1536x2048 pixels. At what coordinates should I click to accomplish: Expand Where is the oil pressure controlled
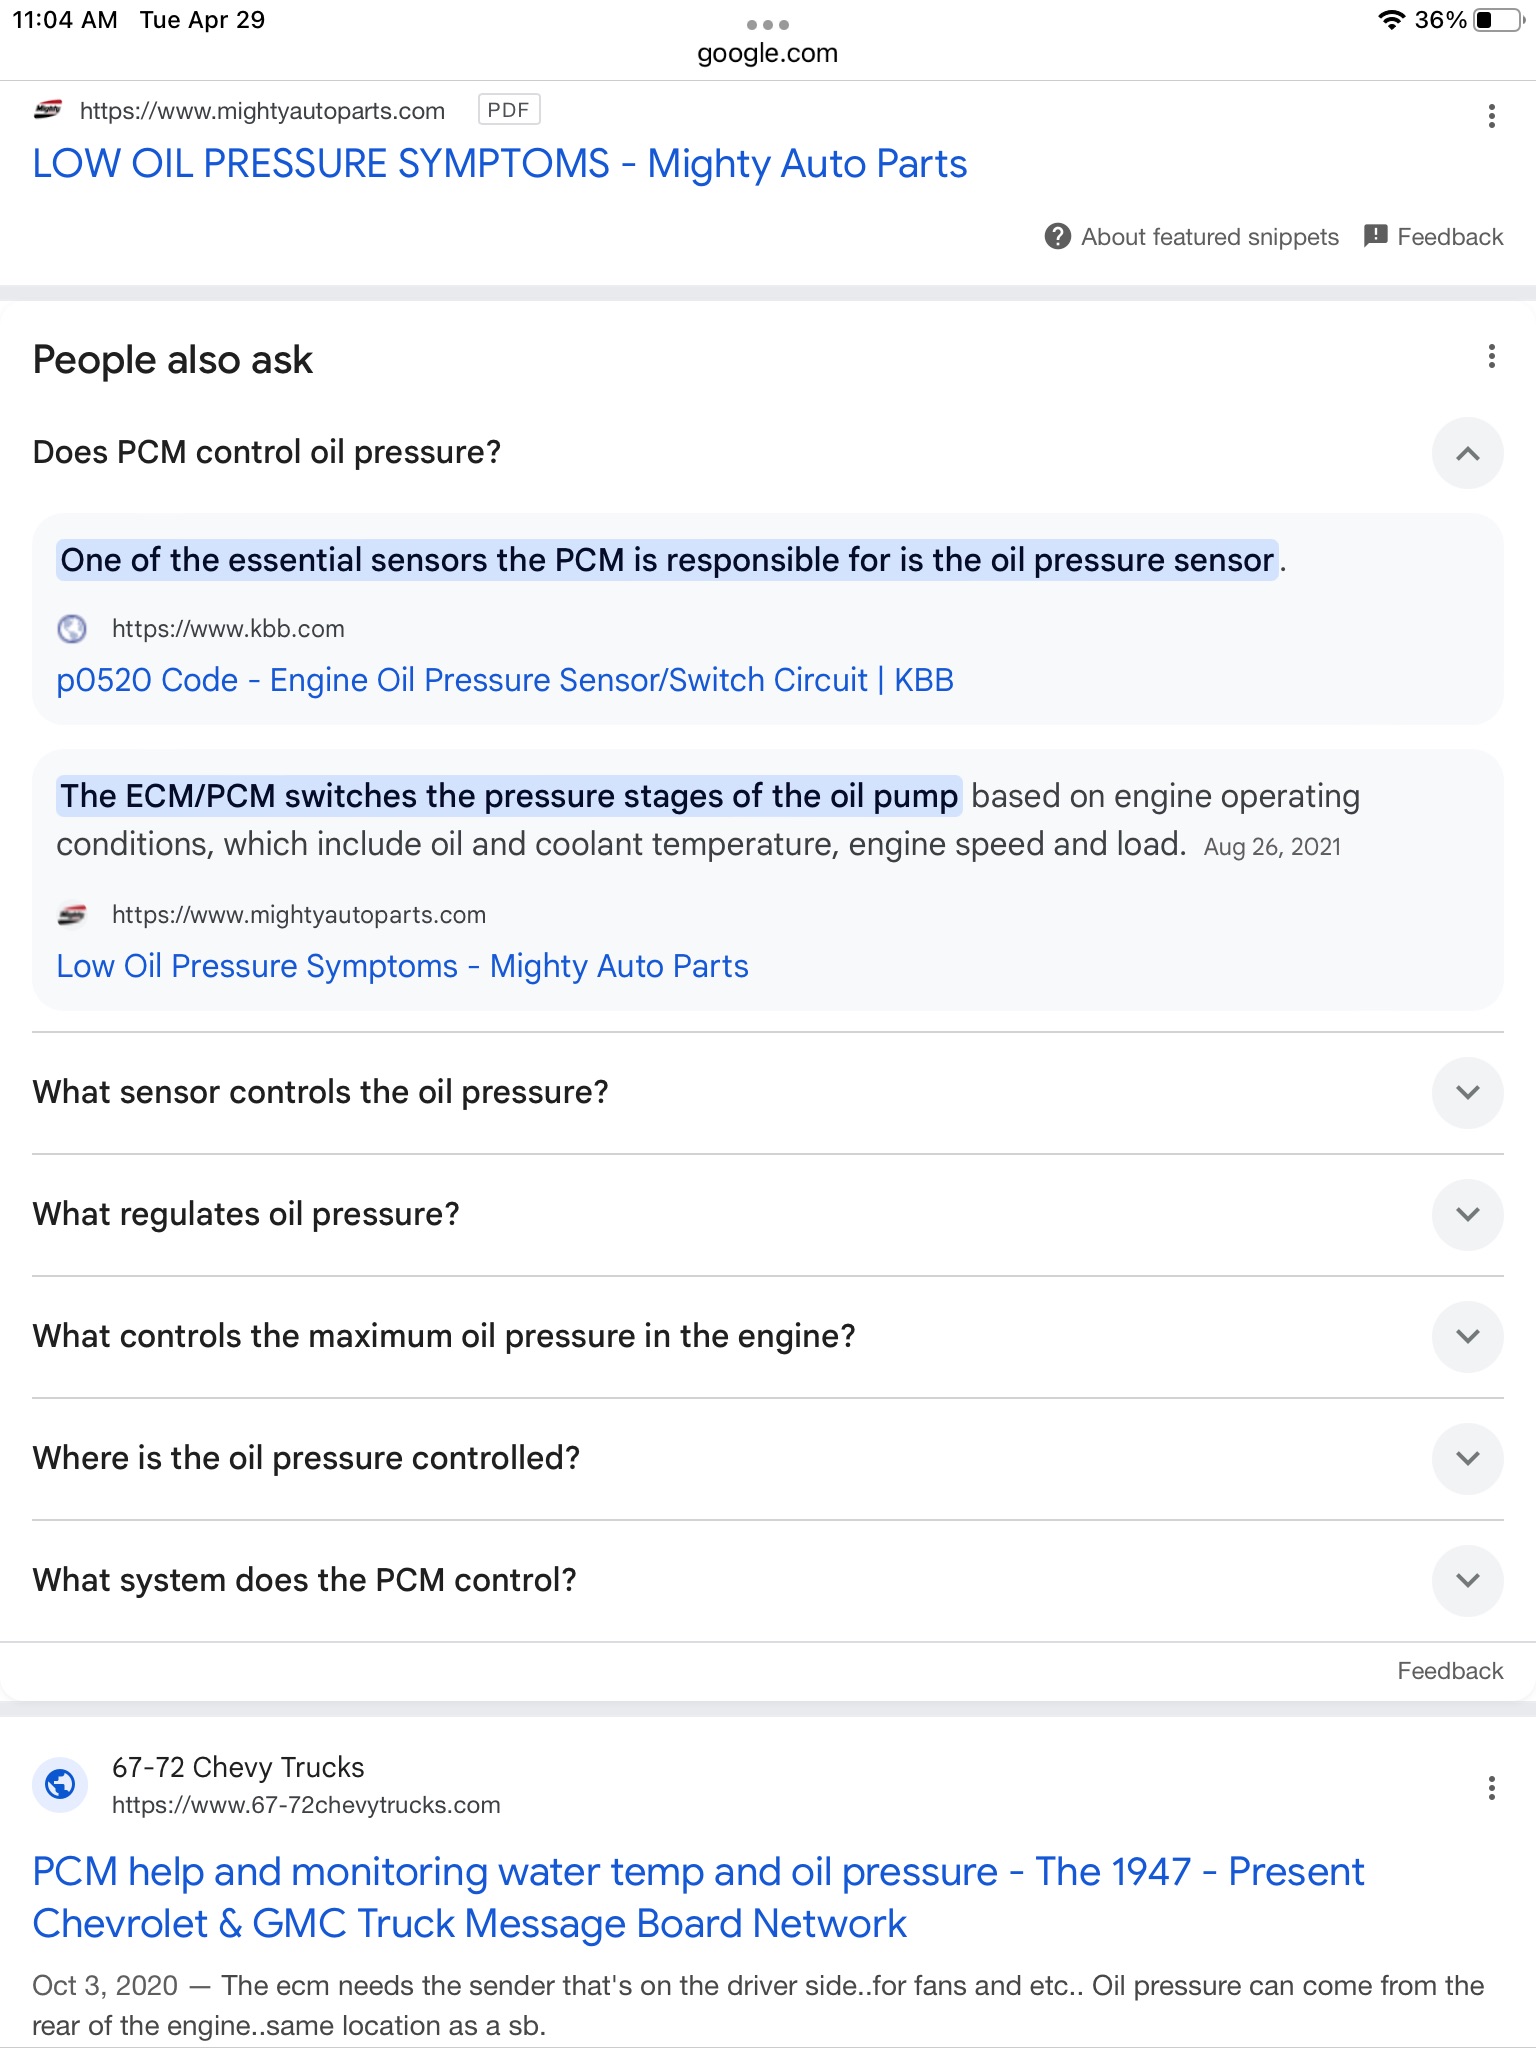pyautogui.click(x=1467, y=1458)
